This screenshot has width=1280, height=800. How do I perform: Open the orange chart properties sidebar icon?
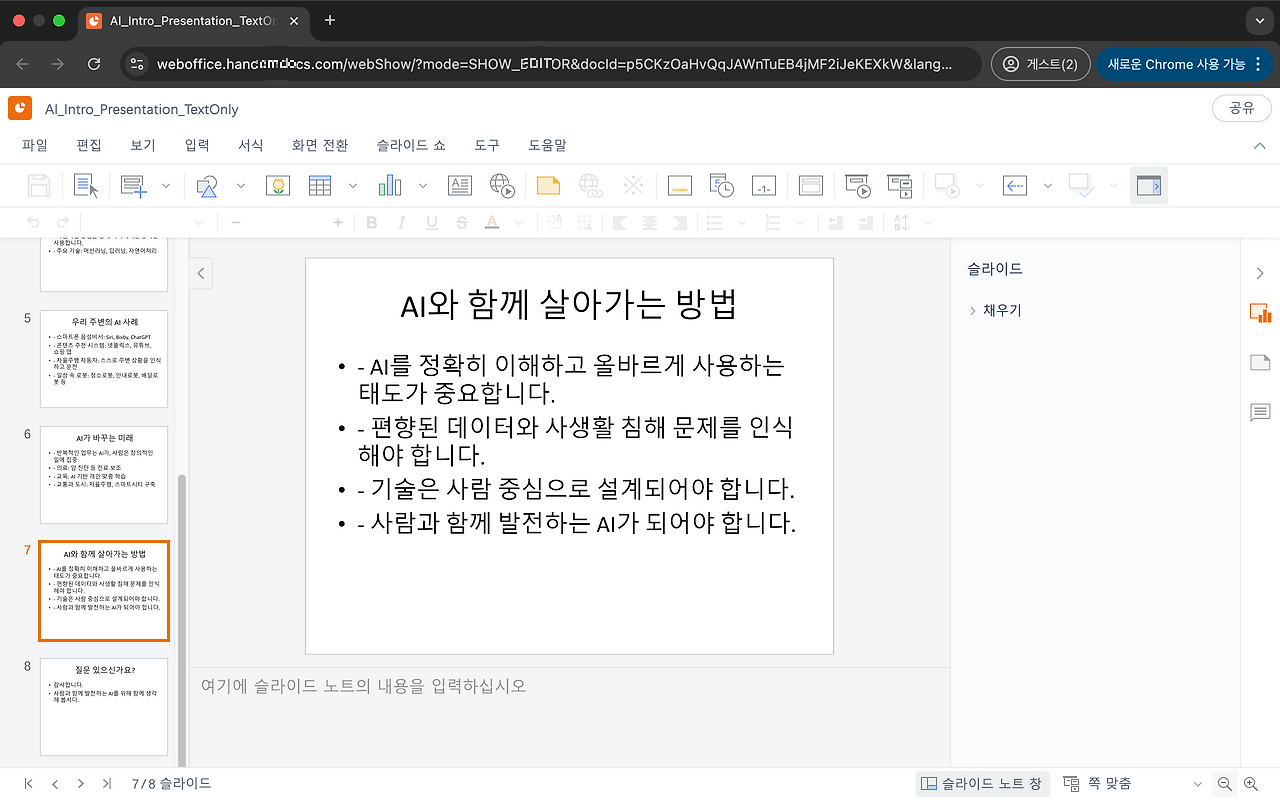[x=1260, y=313]
